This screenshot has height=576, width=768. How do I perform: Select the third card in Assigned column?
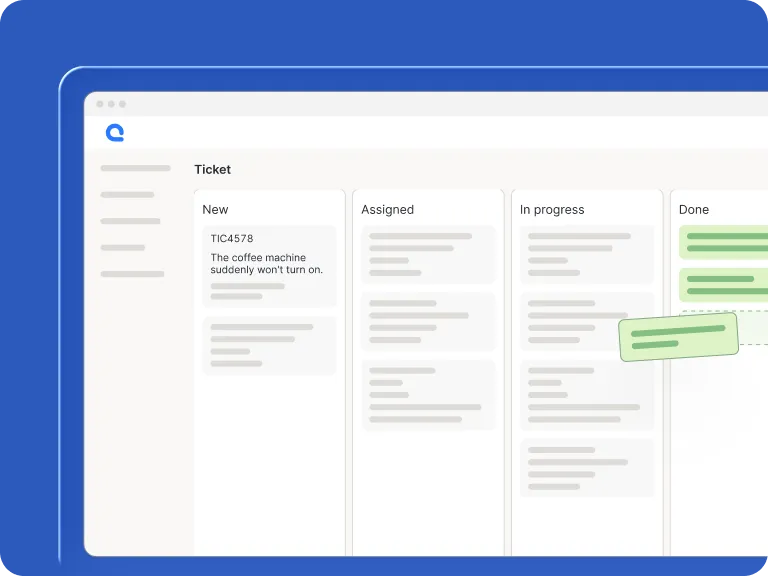tap(428, 395)
